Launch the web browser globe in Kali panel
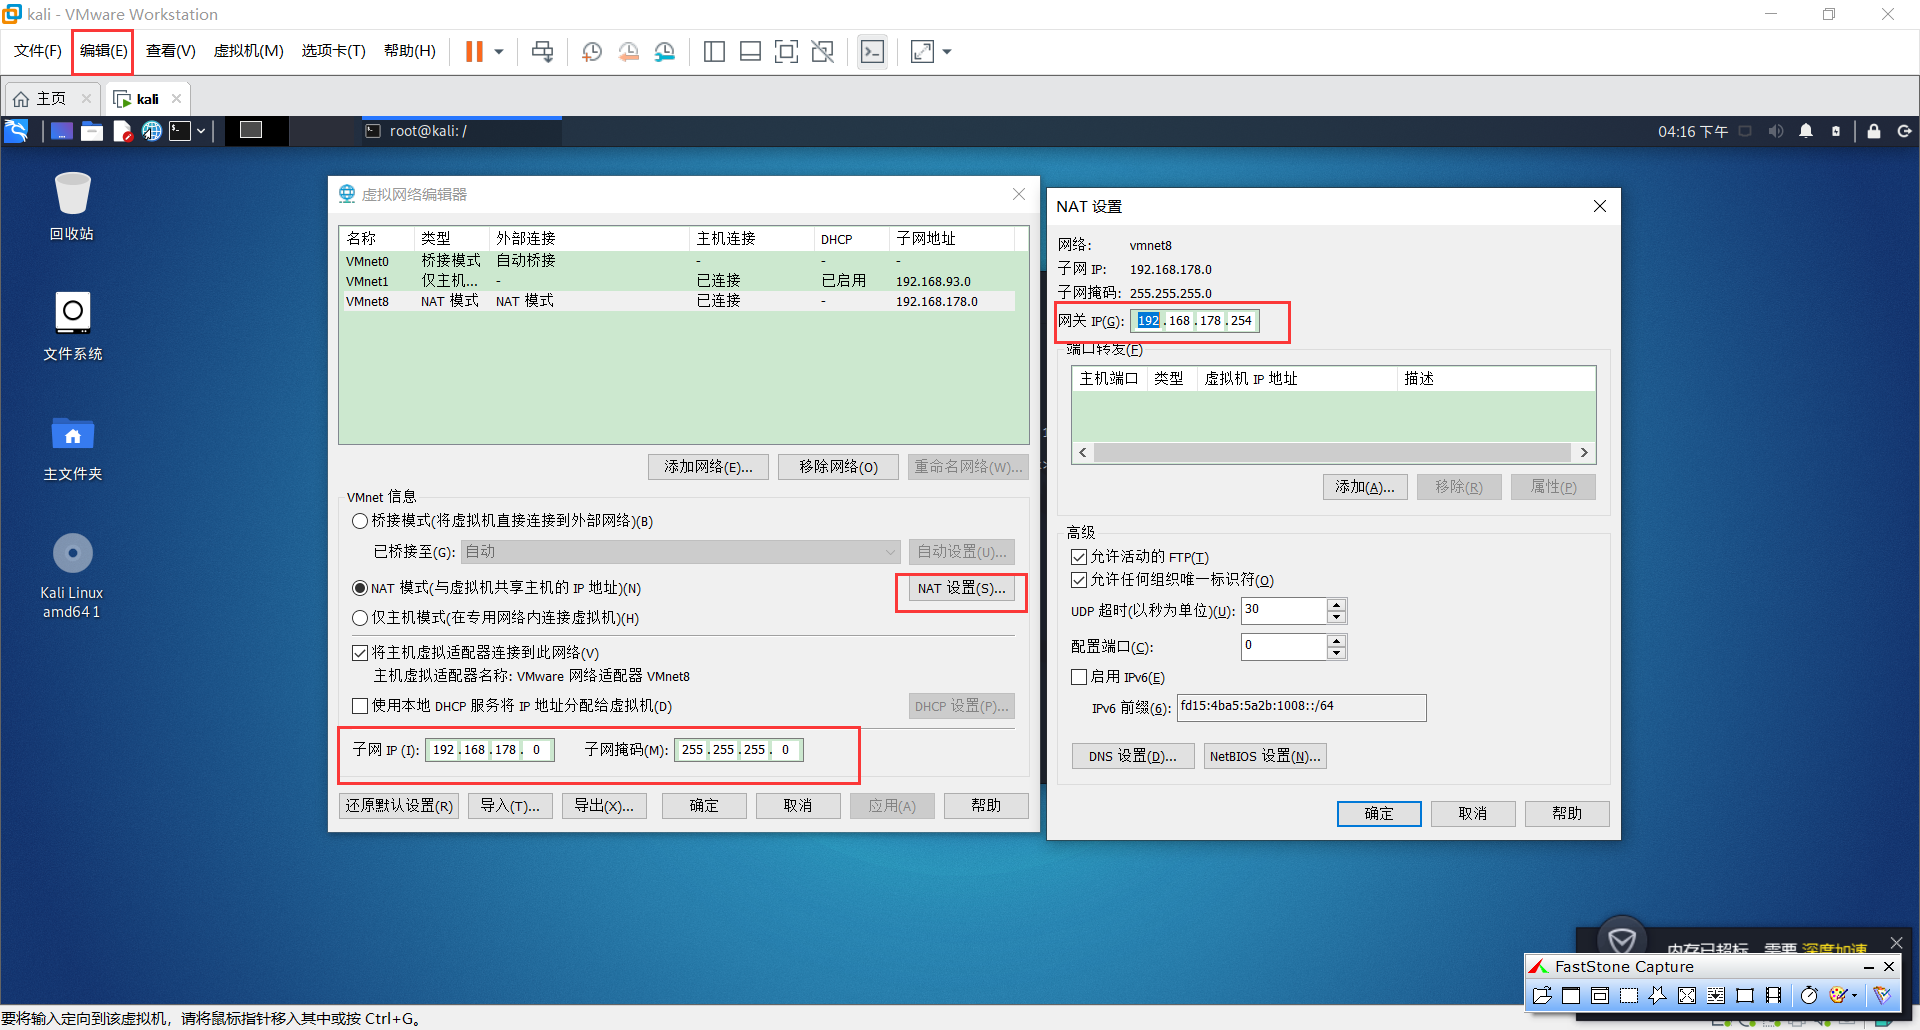 151,131
